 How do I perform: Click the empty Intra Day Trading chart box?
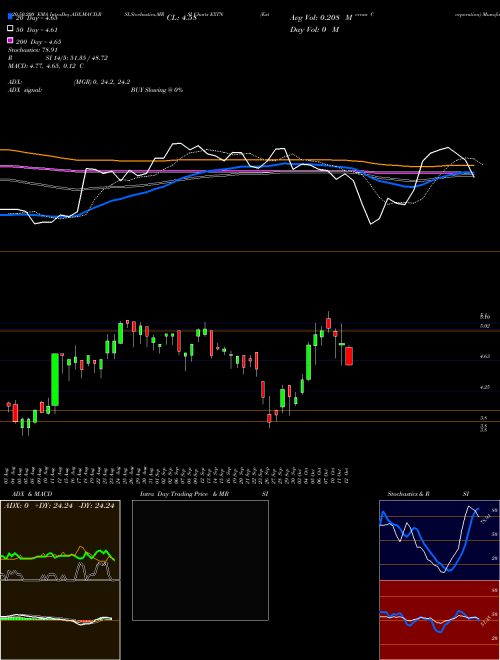pyautogui.click(x=200, y=560)
